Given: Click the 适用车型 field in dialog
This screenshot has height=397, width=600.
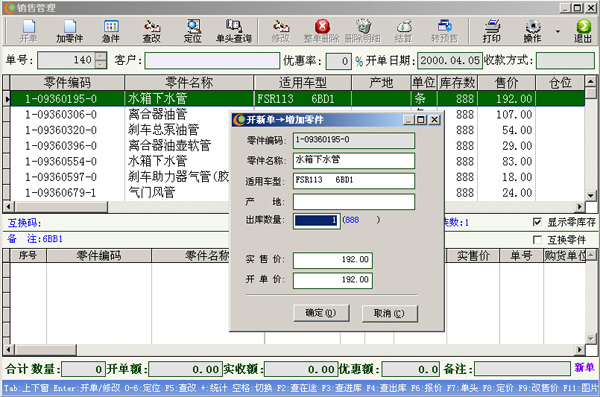Looking at the screenshot, I should pos(354,181).
